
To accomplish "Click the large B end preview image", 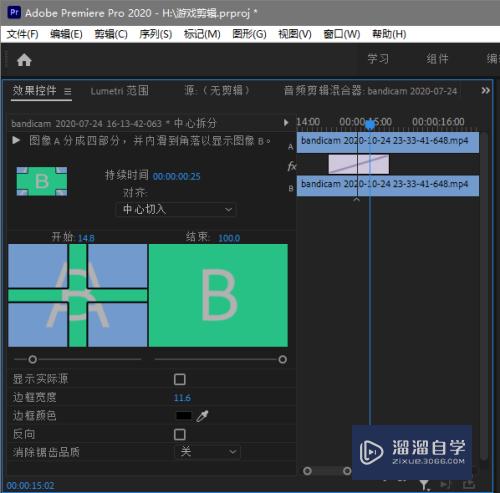I will click(x=219, y=295).
